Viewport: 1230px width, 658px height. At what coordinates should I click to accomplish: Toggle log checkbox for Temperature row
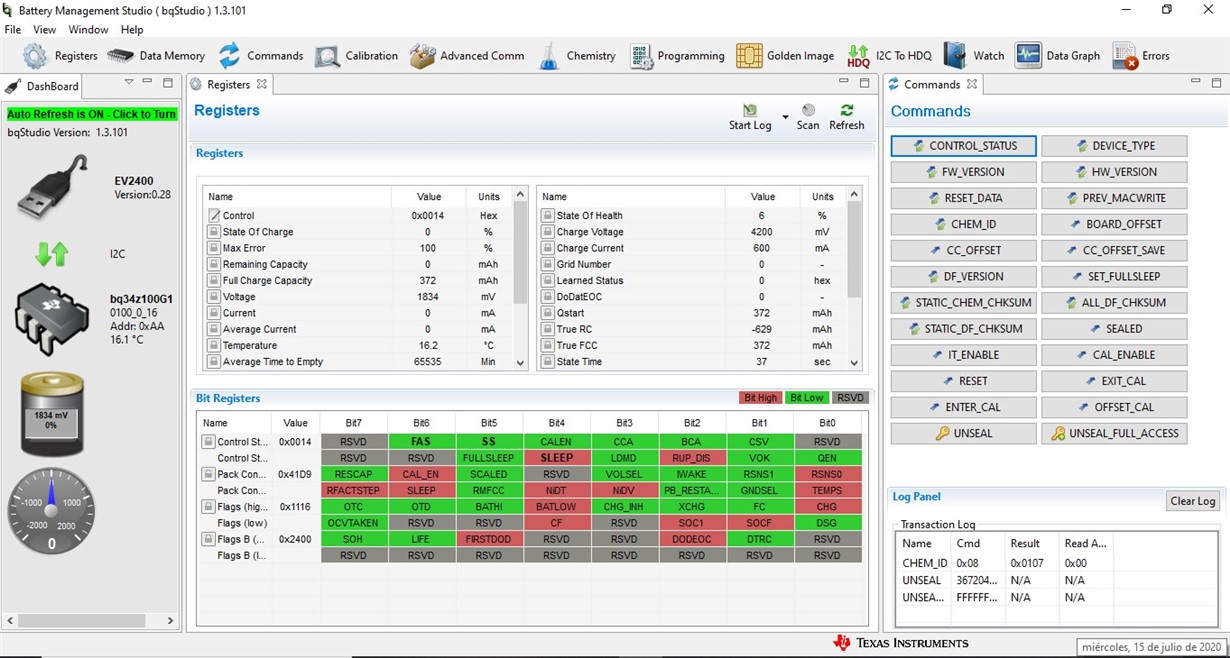(213, 345)
